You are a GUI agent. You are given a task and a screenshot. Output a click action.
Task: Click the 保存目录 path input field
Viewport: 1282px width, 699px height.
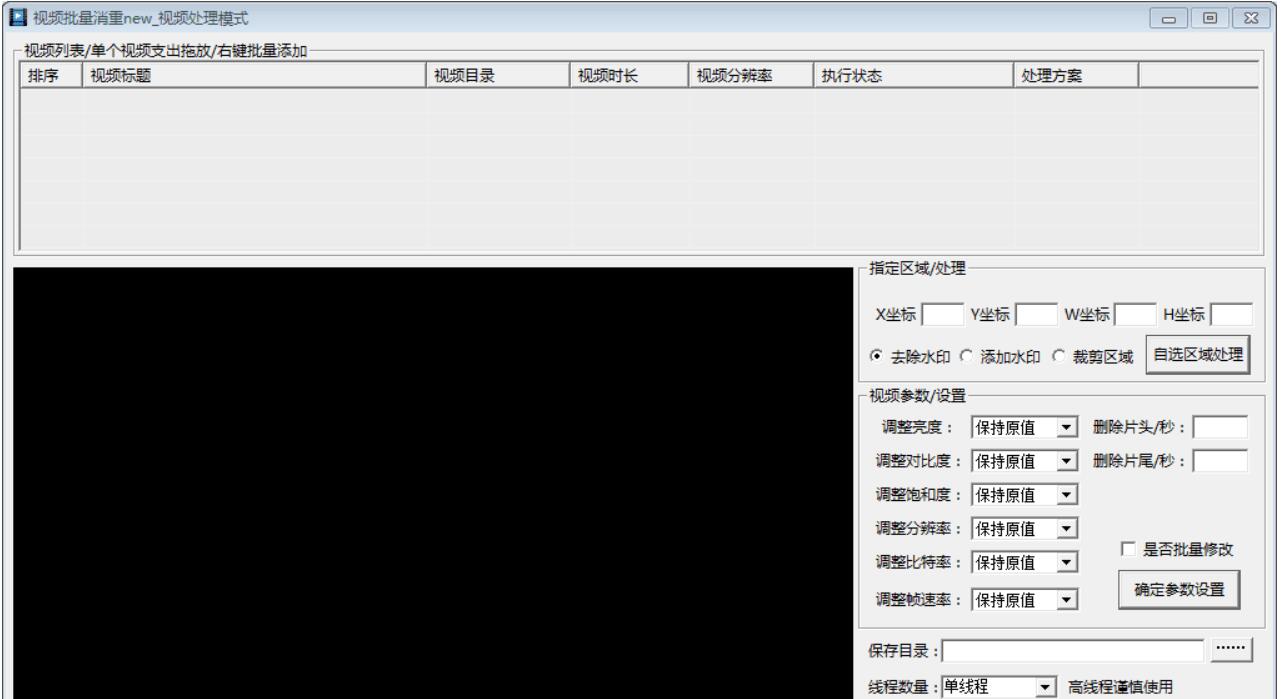(x=1073, y=651)
